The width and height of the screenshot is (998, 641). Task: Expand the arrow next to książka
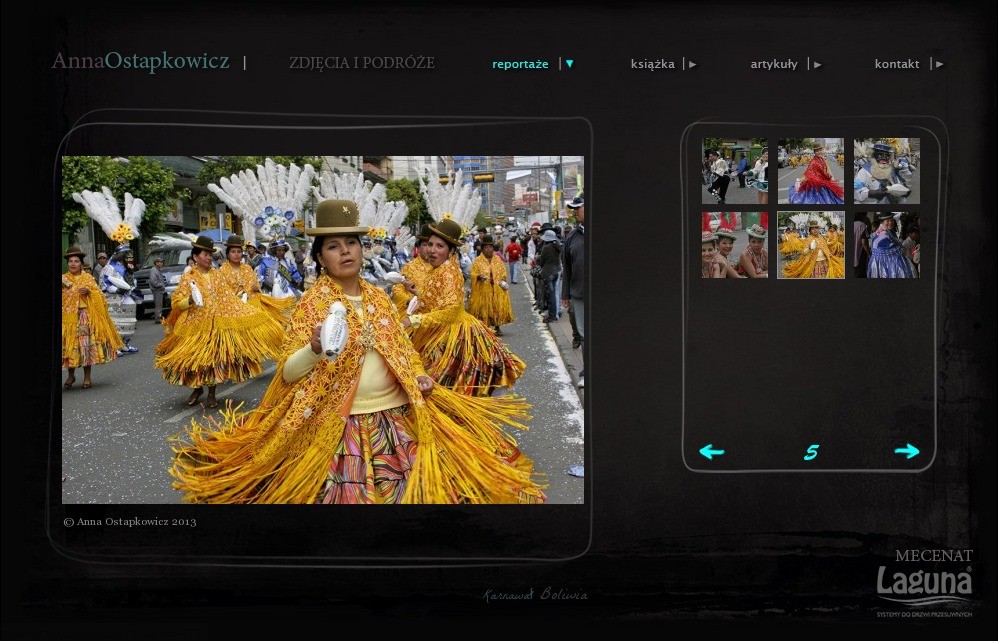point(692,64)
